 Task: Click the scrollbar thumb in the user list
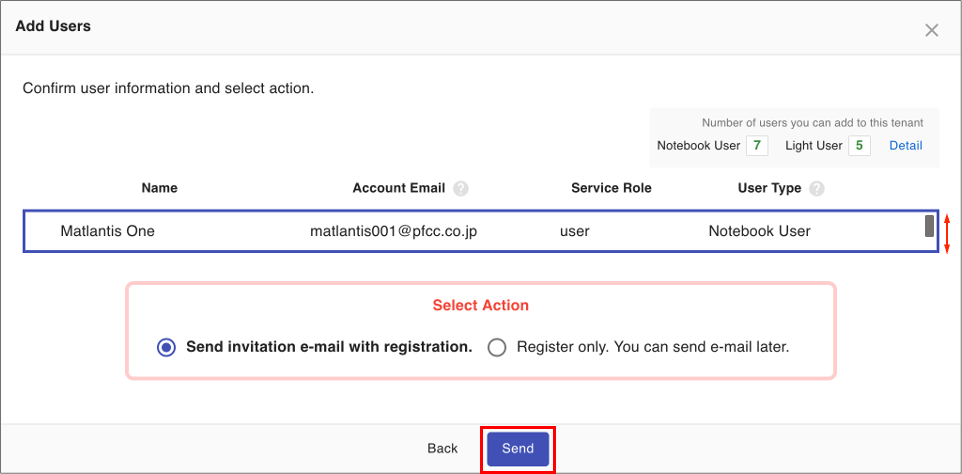pos(929,226)
